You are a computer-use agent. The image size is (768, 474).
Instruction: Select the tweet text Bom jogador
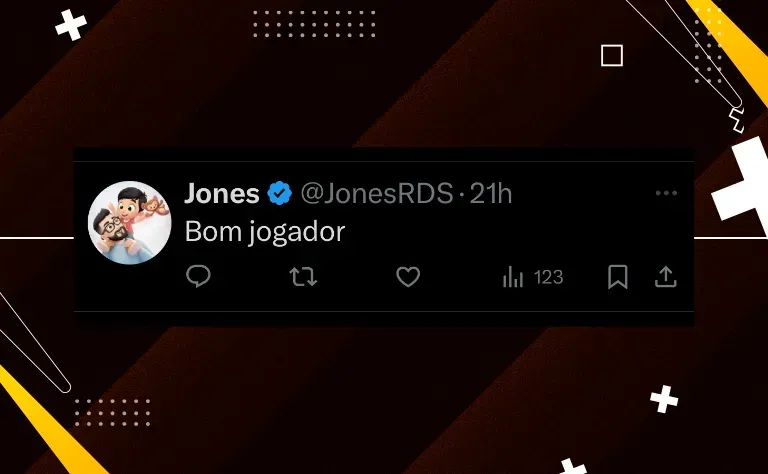(265, 232)
